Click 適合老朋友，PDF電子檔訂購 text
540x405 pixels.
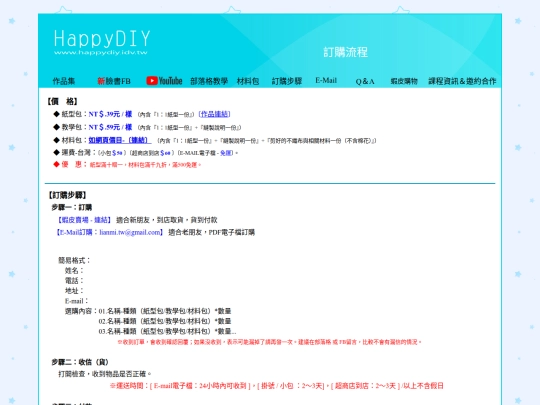point(211,232)
